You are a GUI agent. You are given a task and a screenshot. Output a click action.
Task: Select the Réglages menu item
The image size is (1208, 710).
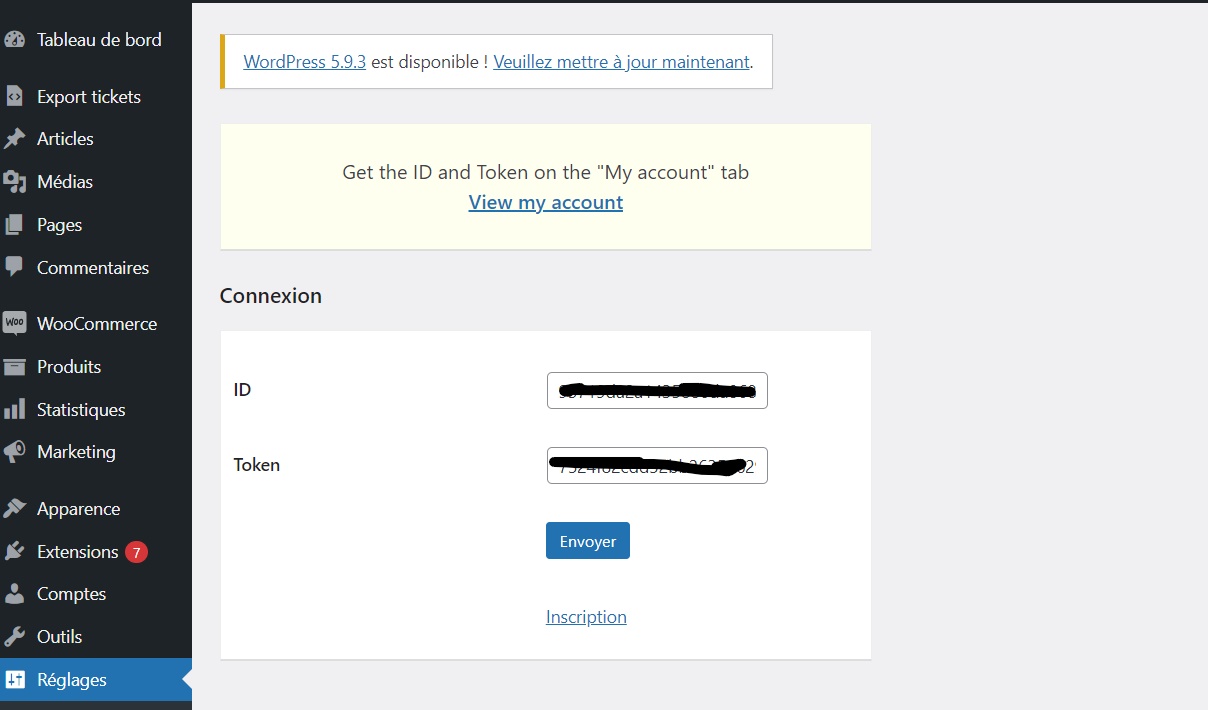tap(71, 680)
